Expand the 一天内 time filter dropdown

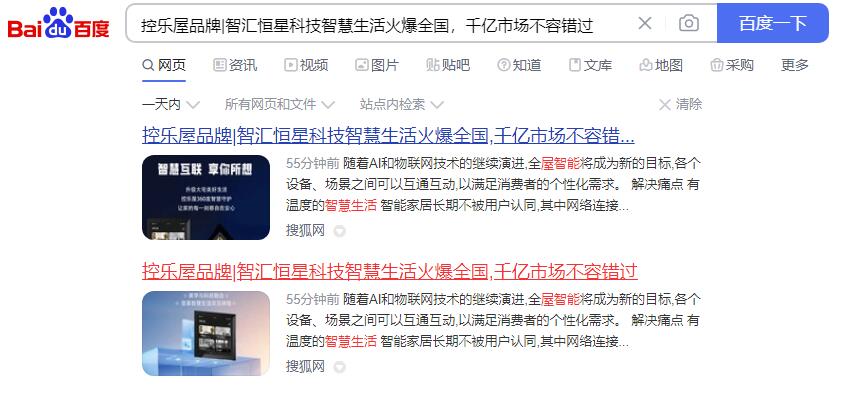[x=171, y=104]
